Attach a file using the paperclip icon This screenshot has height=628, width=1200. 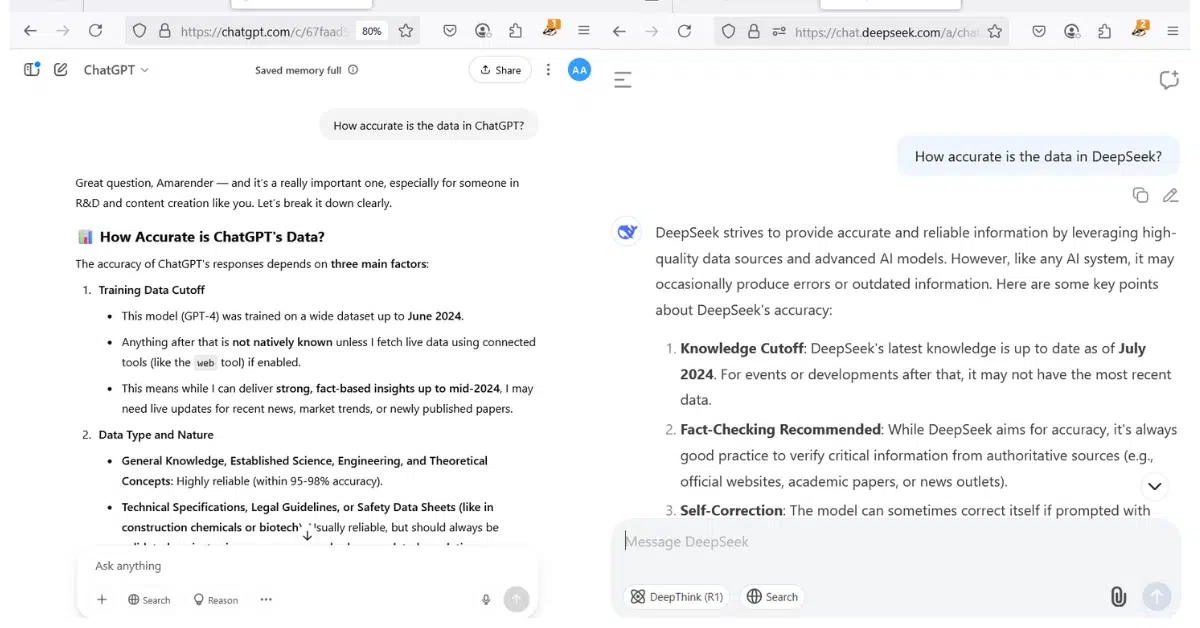[1118, 597]
